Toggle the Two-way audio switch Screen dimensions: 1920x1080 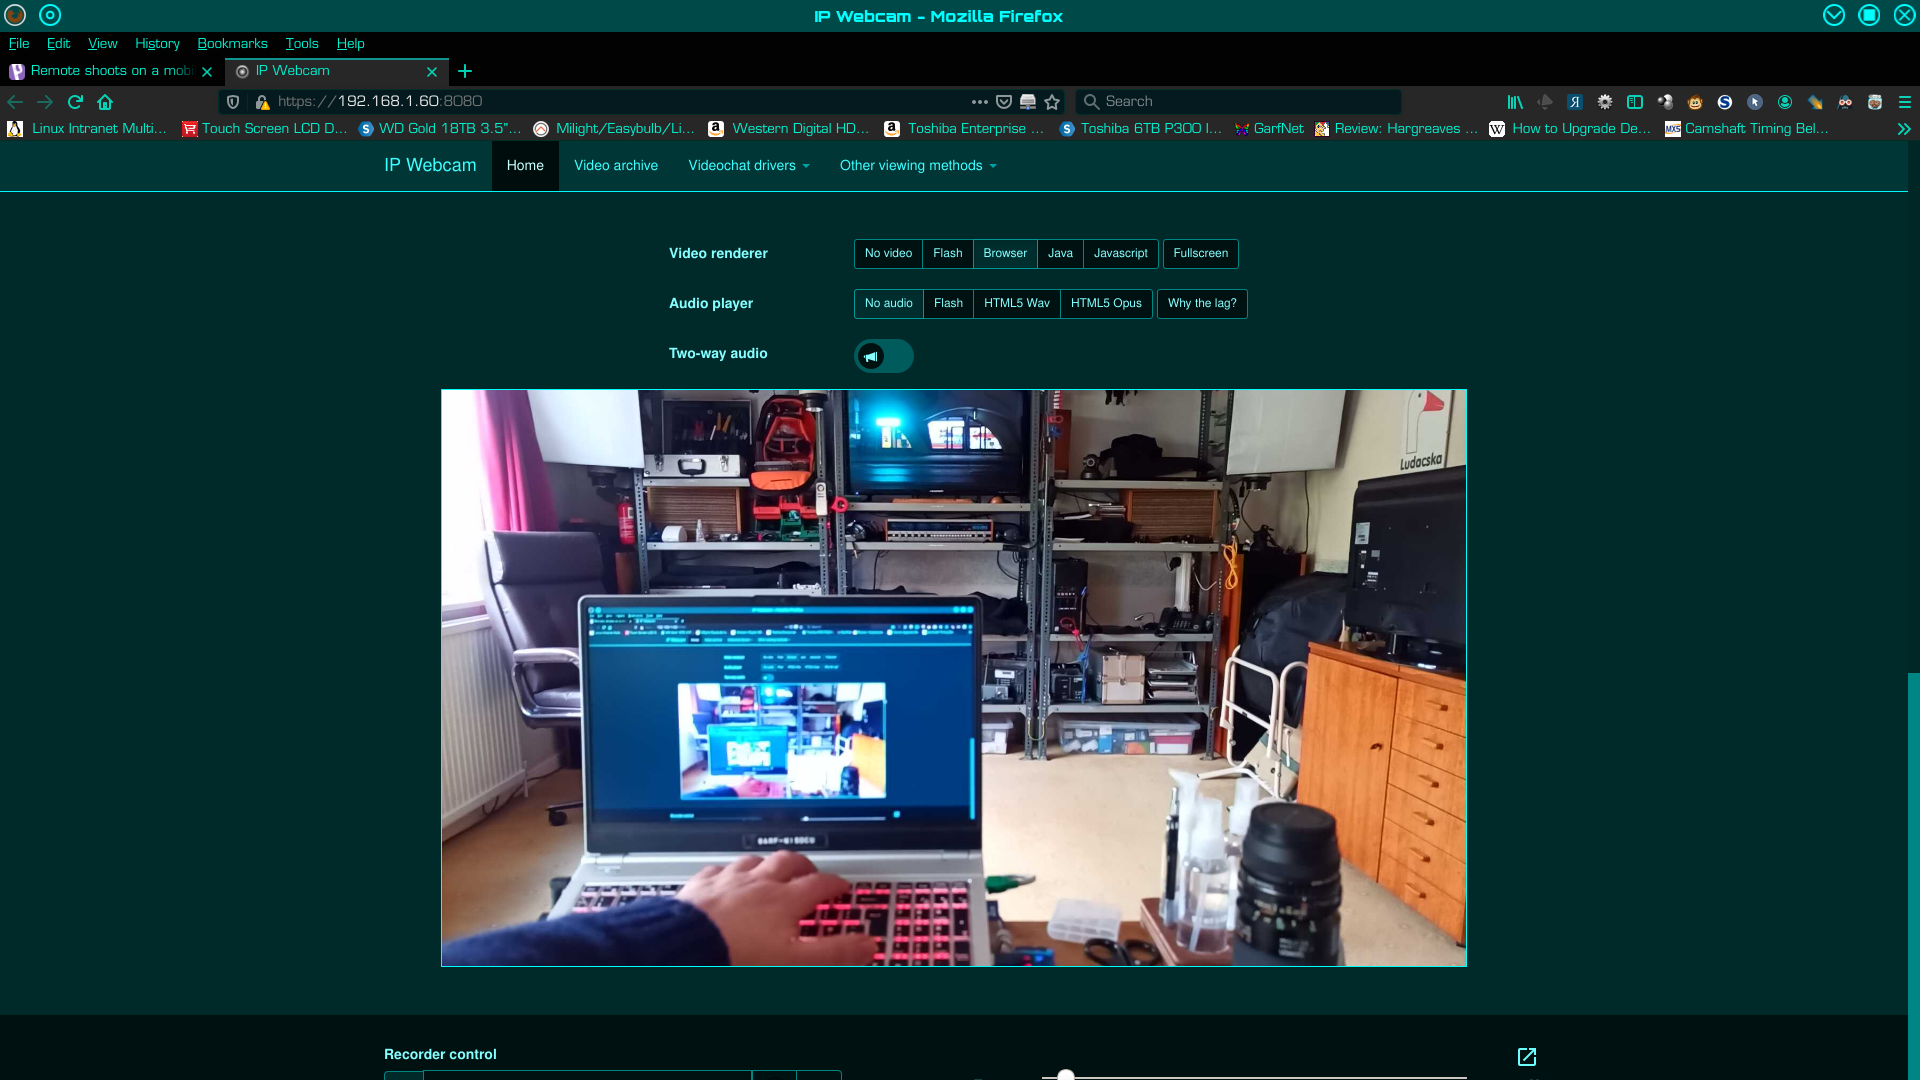(884, 355)
